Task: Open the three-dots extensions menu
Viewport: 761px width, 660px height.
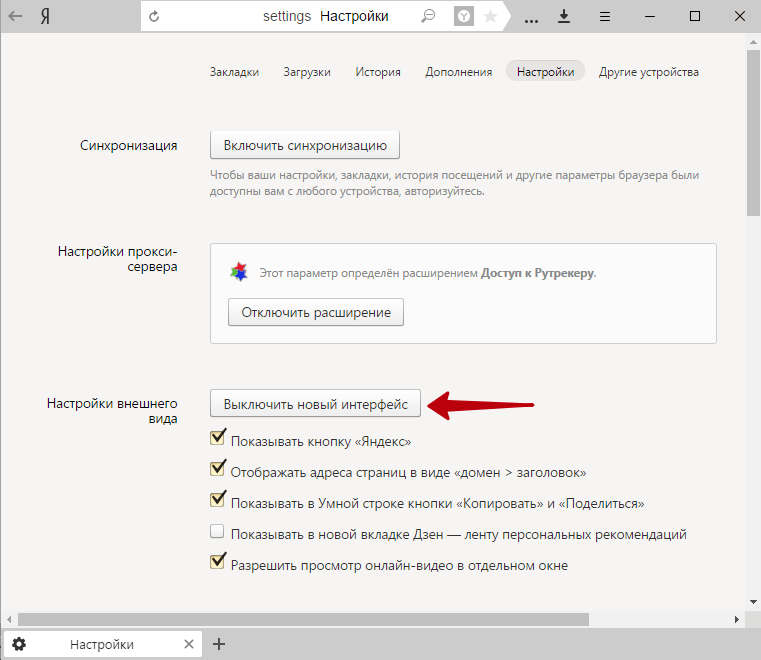Action: point(531,20)
